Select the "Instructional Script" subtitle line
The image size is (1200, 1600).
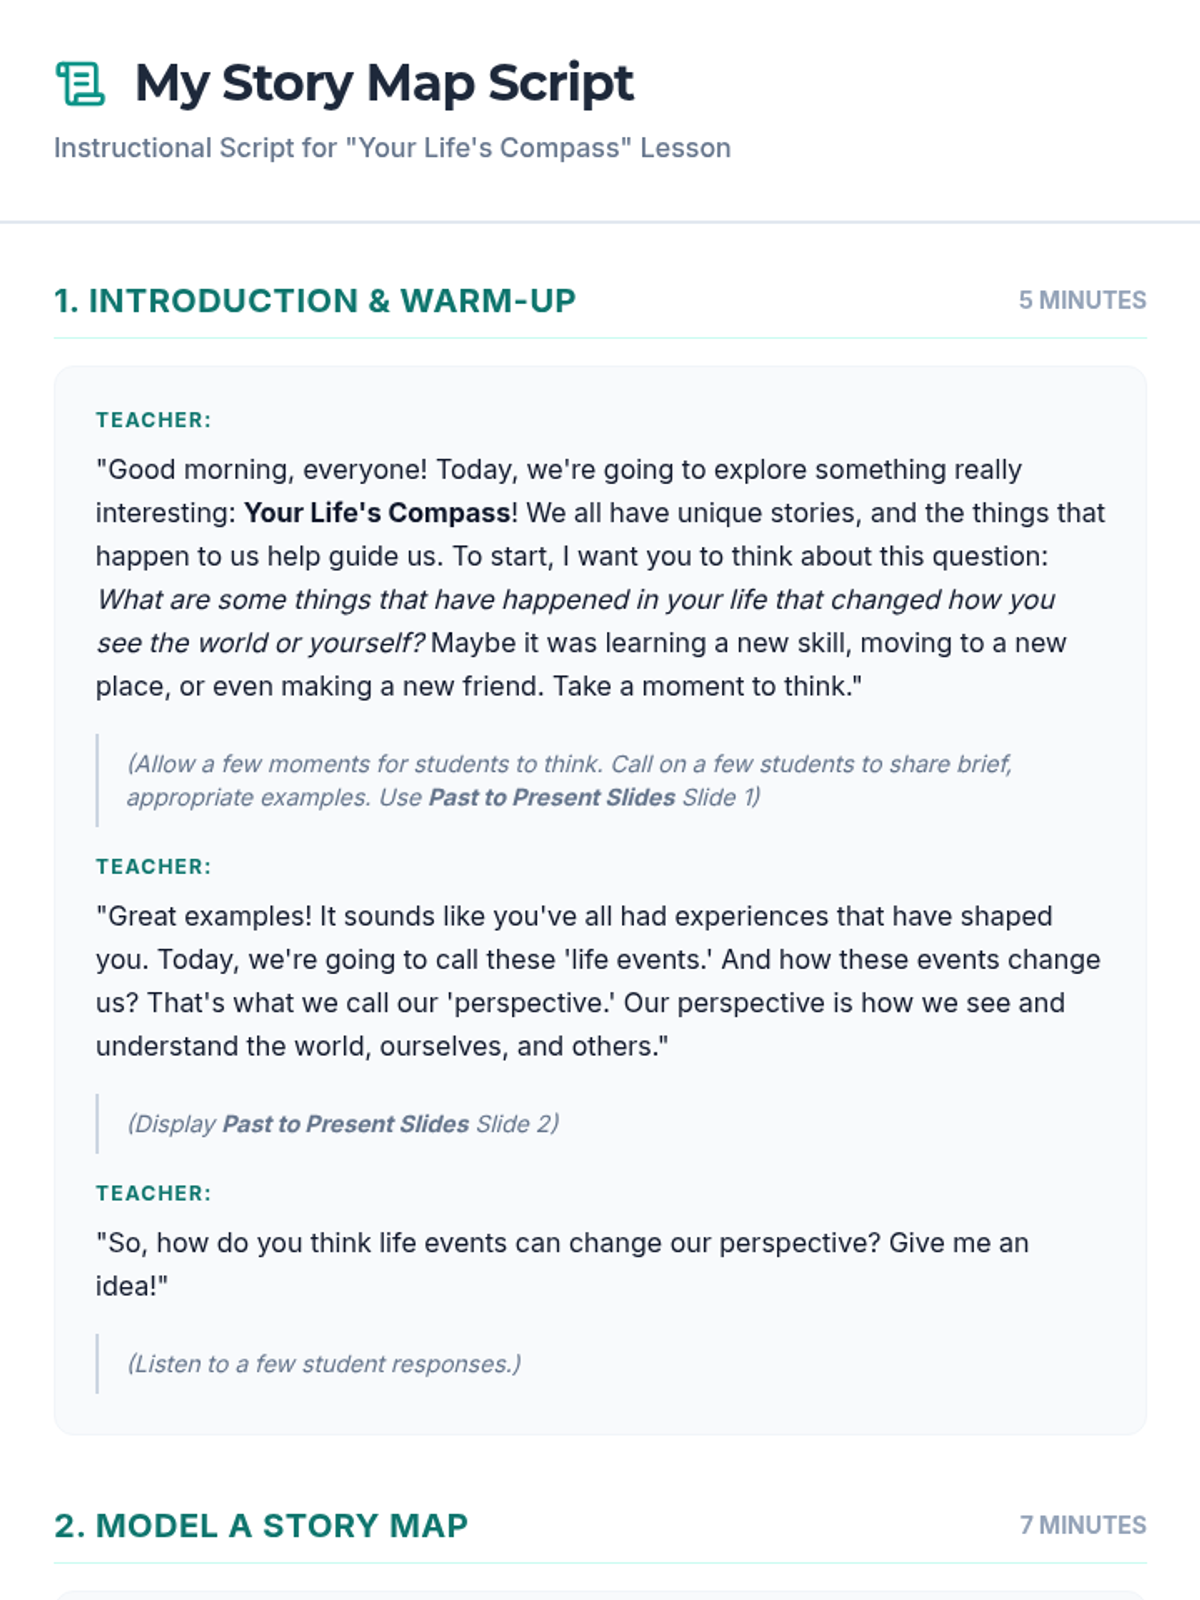tap(392, 148)
